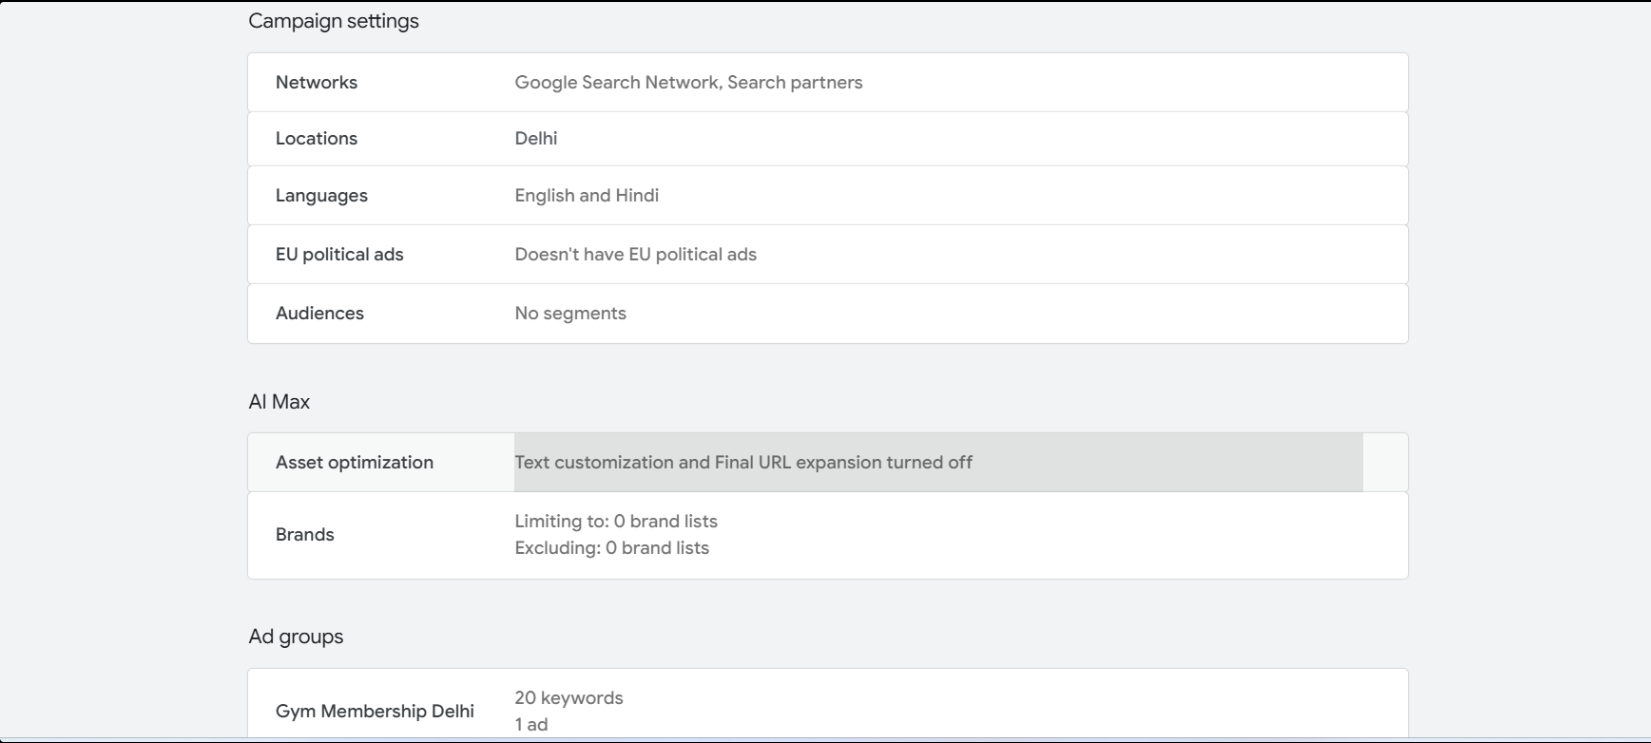Open the Brands settings row
Image resolution: width=1651 pixels, height=743 pixels.
[828, 535]
